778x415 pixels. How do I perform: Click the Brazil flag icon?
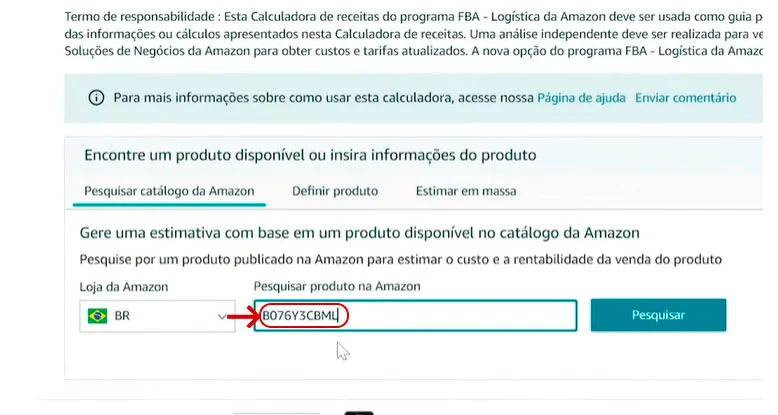point(97,316)
